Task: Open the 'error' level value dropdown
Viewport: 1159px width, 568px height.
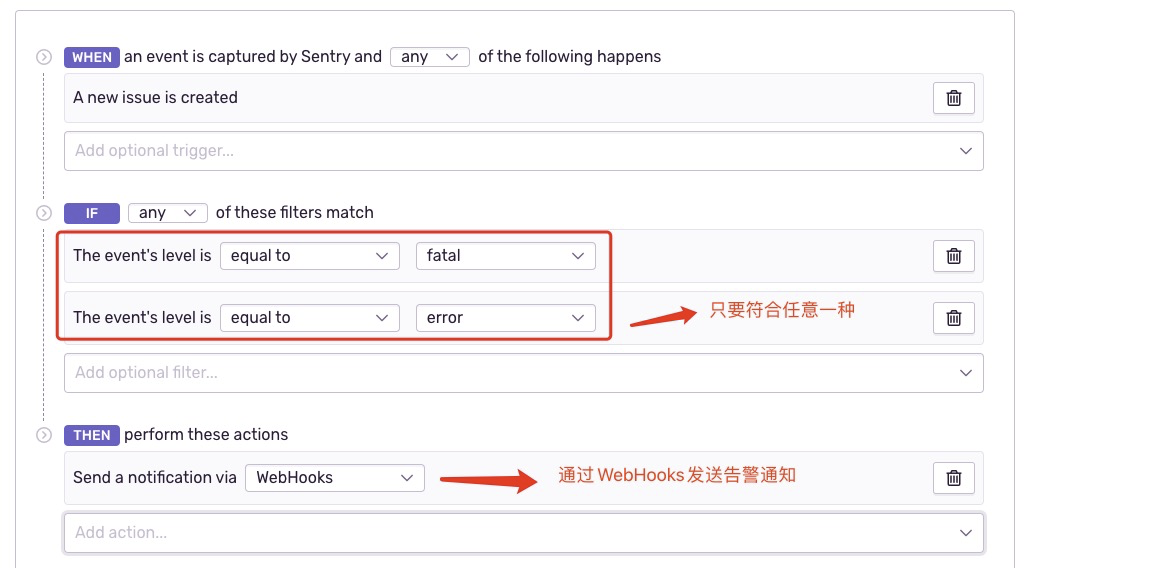Action: pyautogui.click(x=505, y=318)
